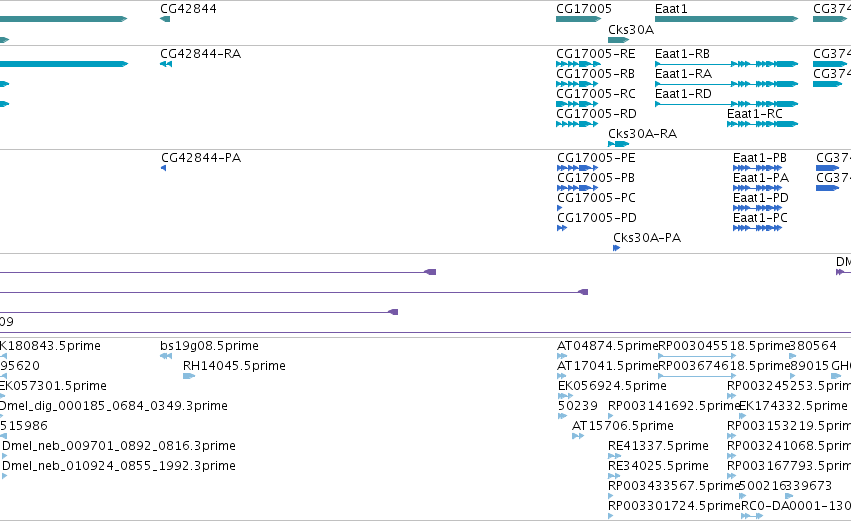This screenshot has height=521, width=851.
Task: Click EST RP003141692.5prime
Action: 675,406
